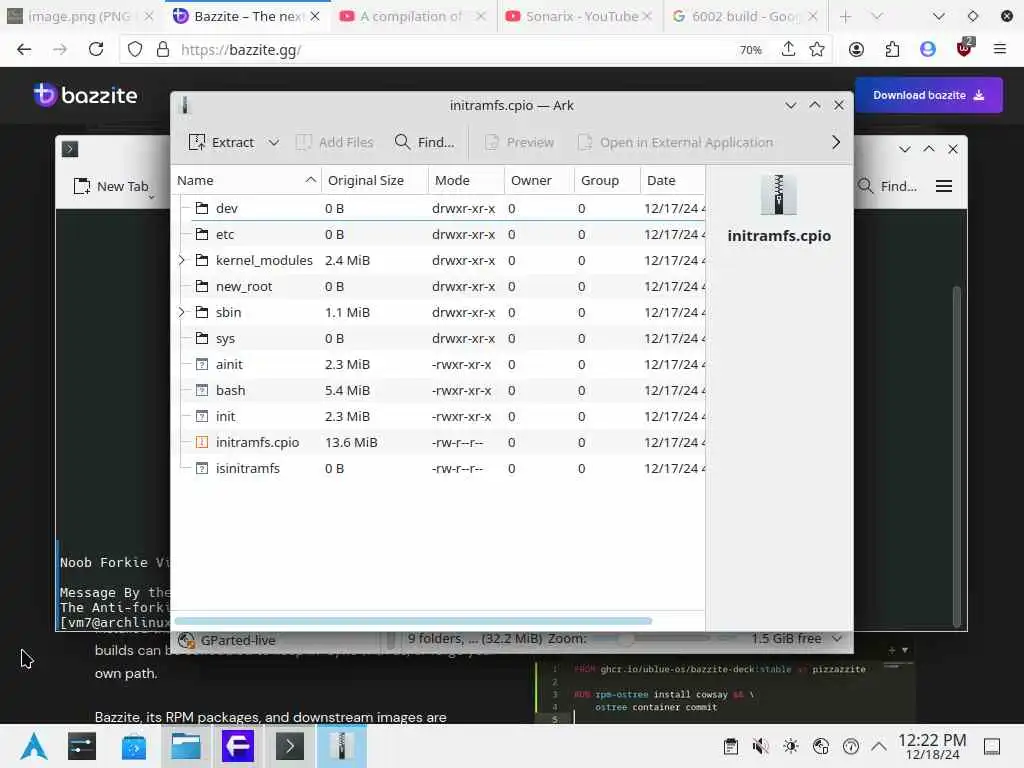This screenshot has height=768, width=1024.
Task: Expand the kernel_modules folder
Action: pos(182,261)
